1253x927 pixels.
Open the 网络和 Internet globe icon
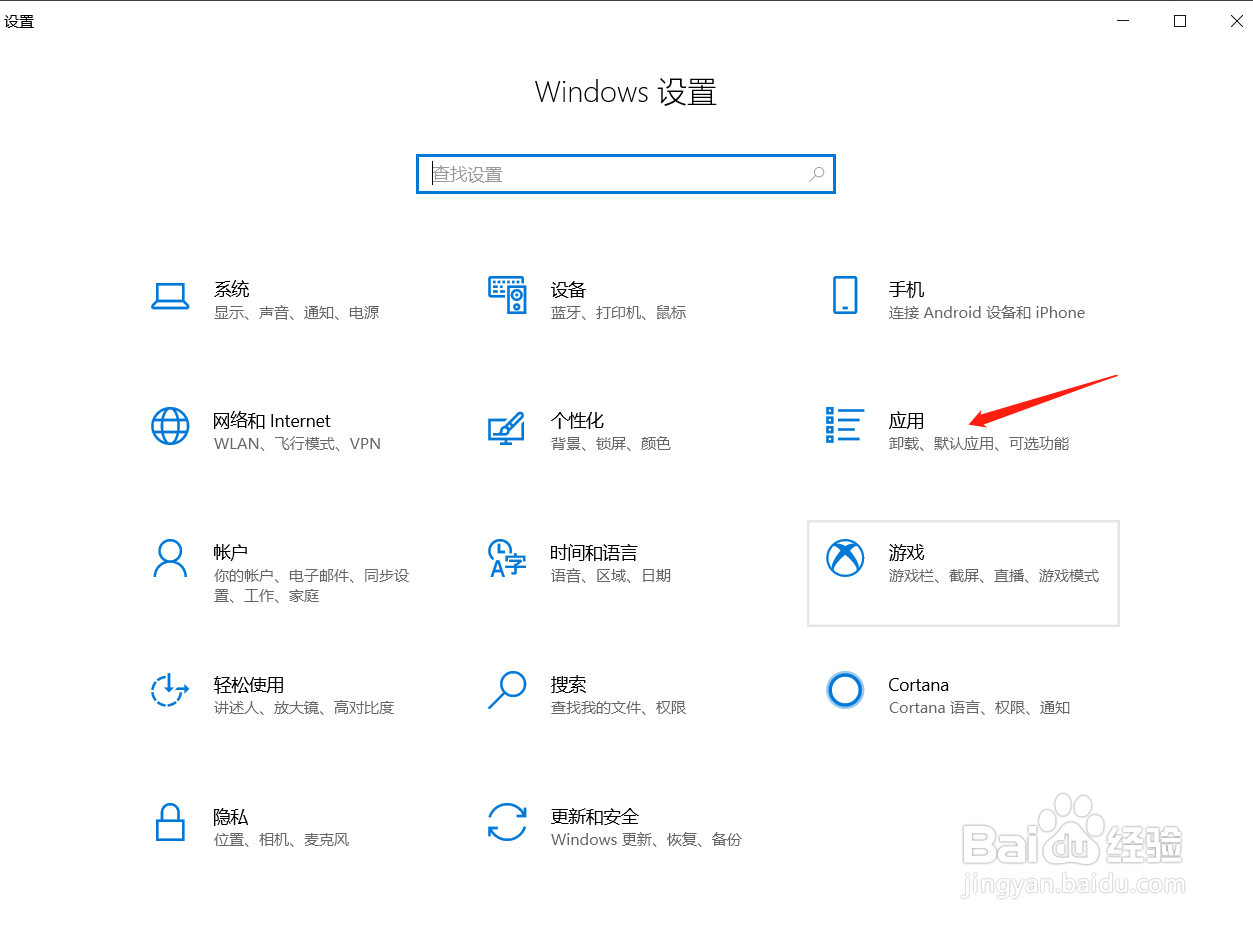(170, 427)
